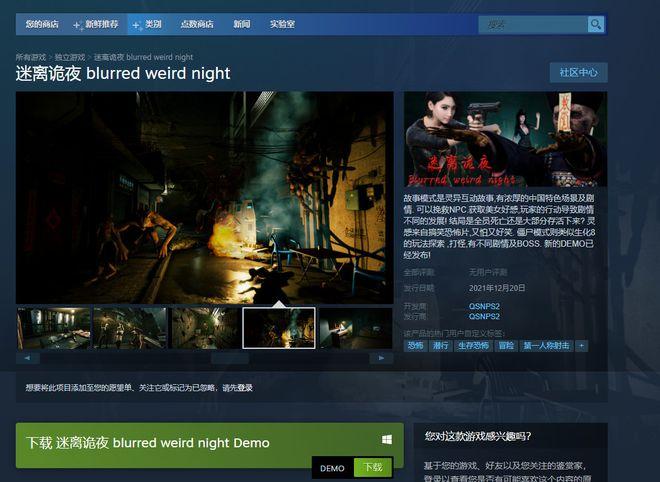
Task: Click developer QSNPS2 link
Action: pos(484,306)
